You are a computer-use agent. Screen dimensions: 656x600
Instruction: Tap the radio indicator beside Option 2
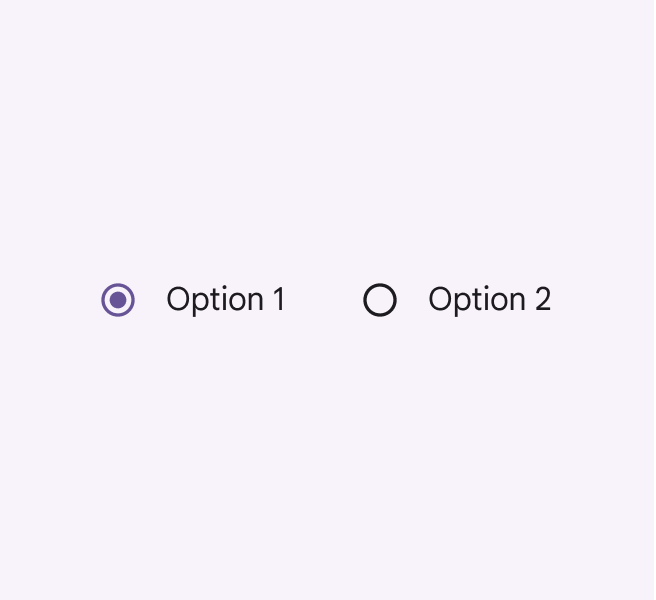click(380, 300)
